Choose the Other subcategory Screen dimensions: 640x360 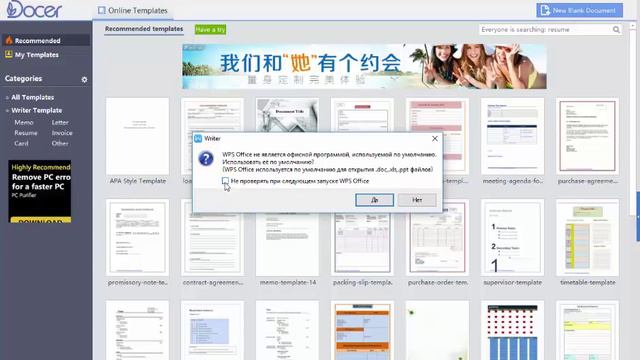click(60, 143)
